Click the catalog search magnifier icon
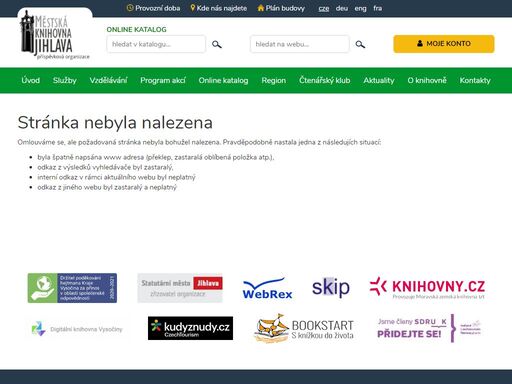Image resolution: width=512 pixels, height=384 pixels. 217,44
